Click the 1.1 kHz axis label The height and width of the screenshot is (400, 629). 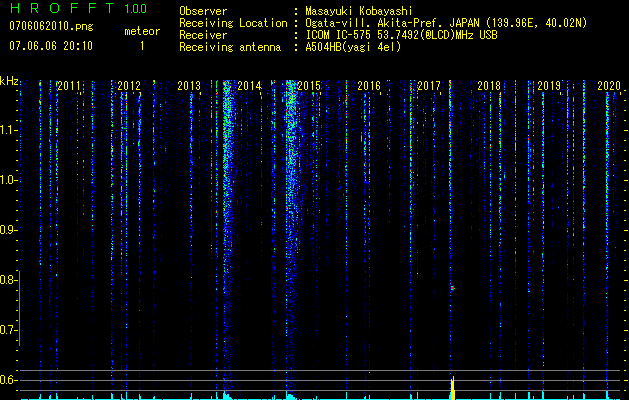tap(7, 130)
